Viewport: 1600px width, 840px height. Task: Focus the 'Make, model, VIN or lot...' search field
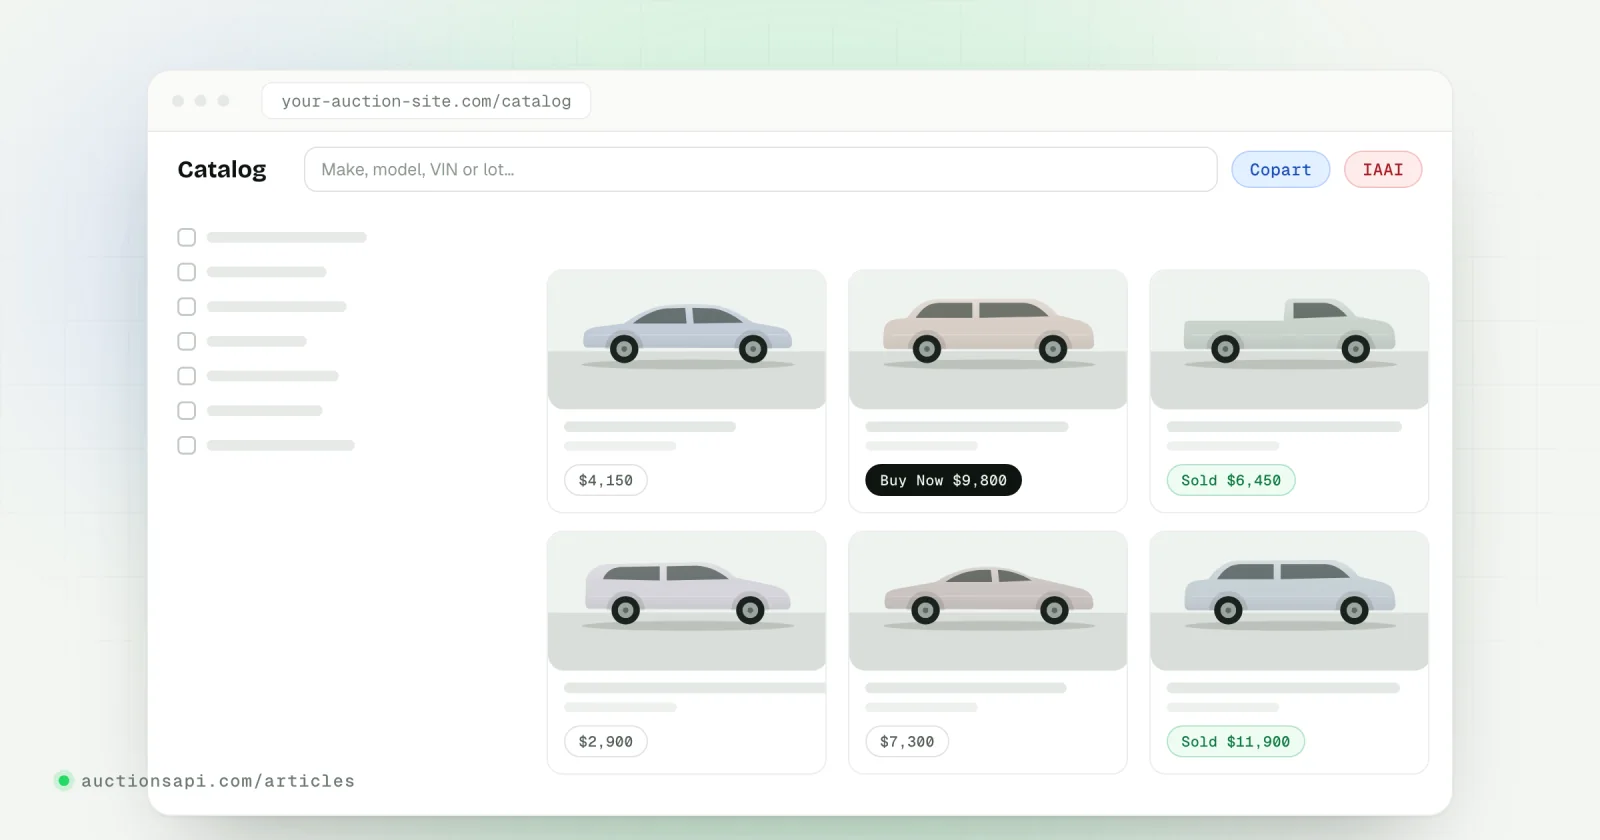[x=760, y=169]
